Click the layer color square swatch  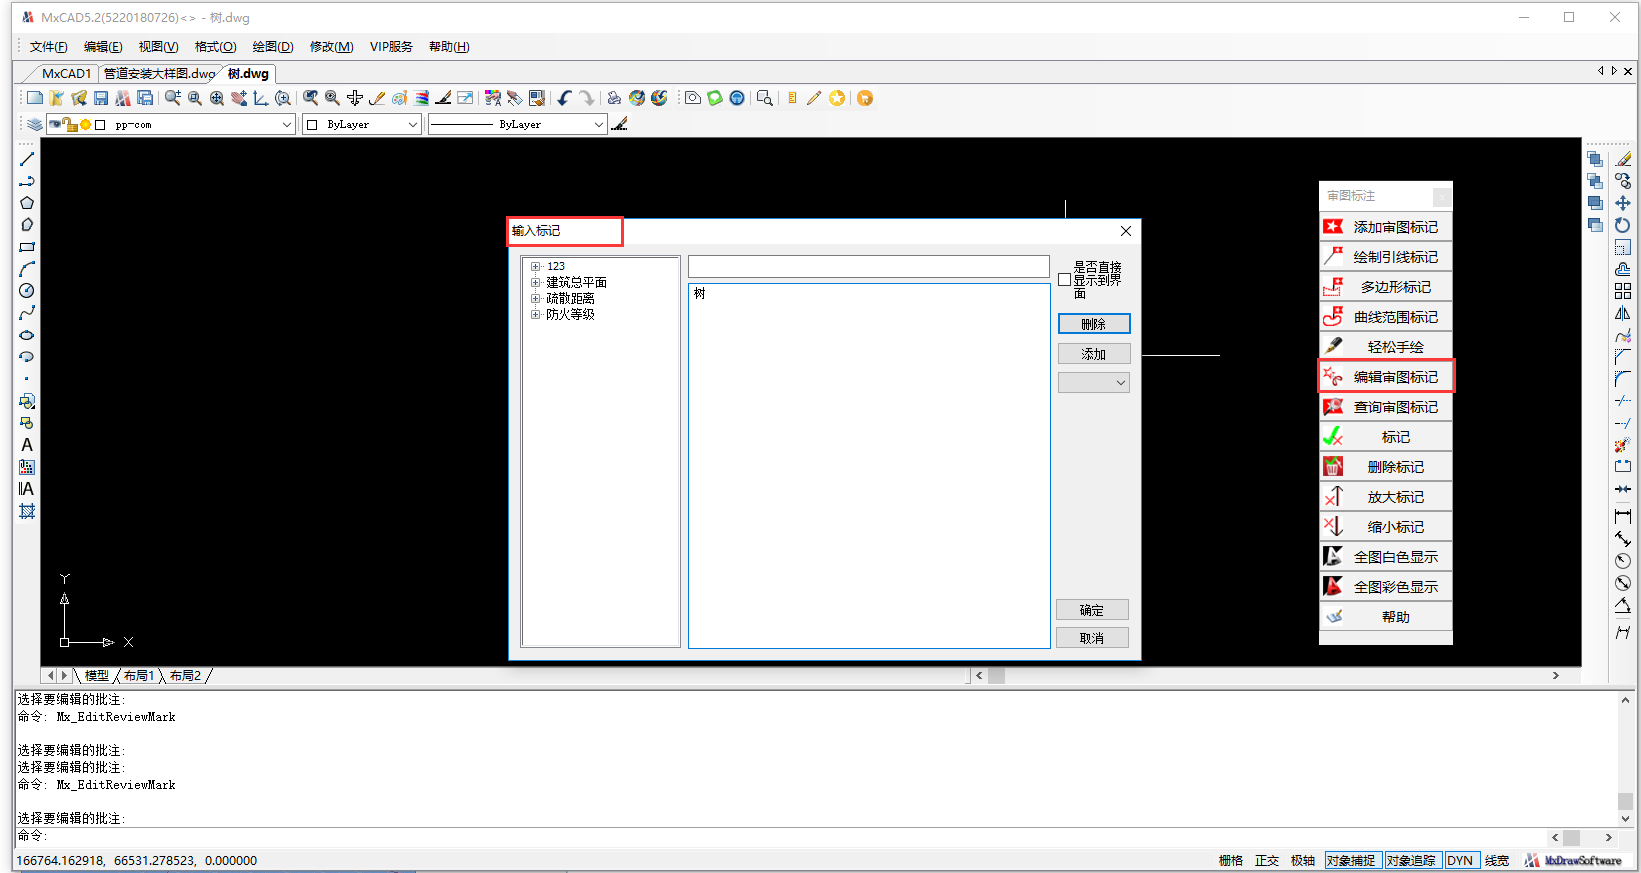pos(100,125)
